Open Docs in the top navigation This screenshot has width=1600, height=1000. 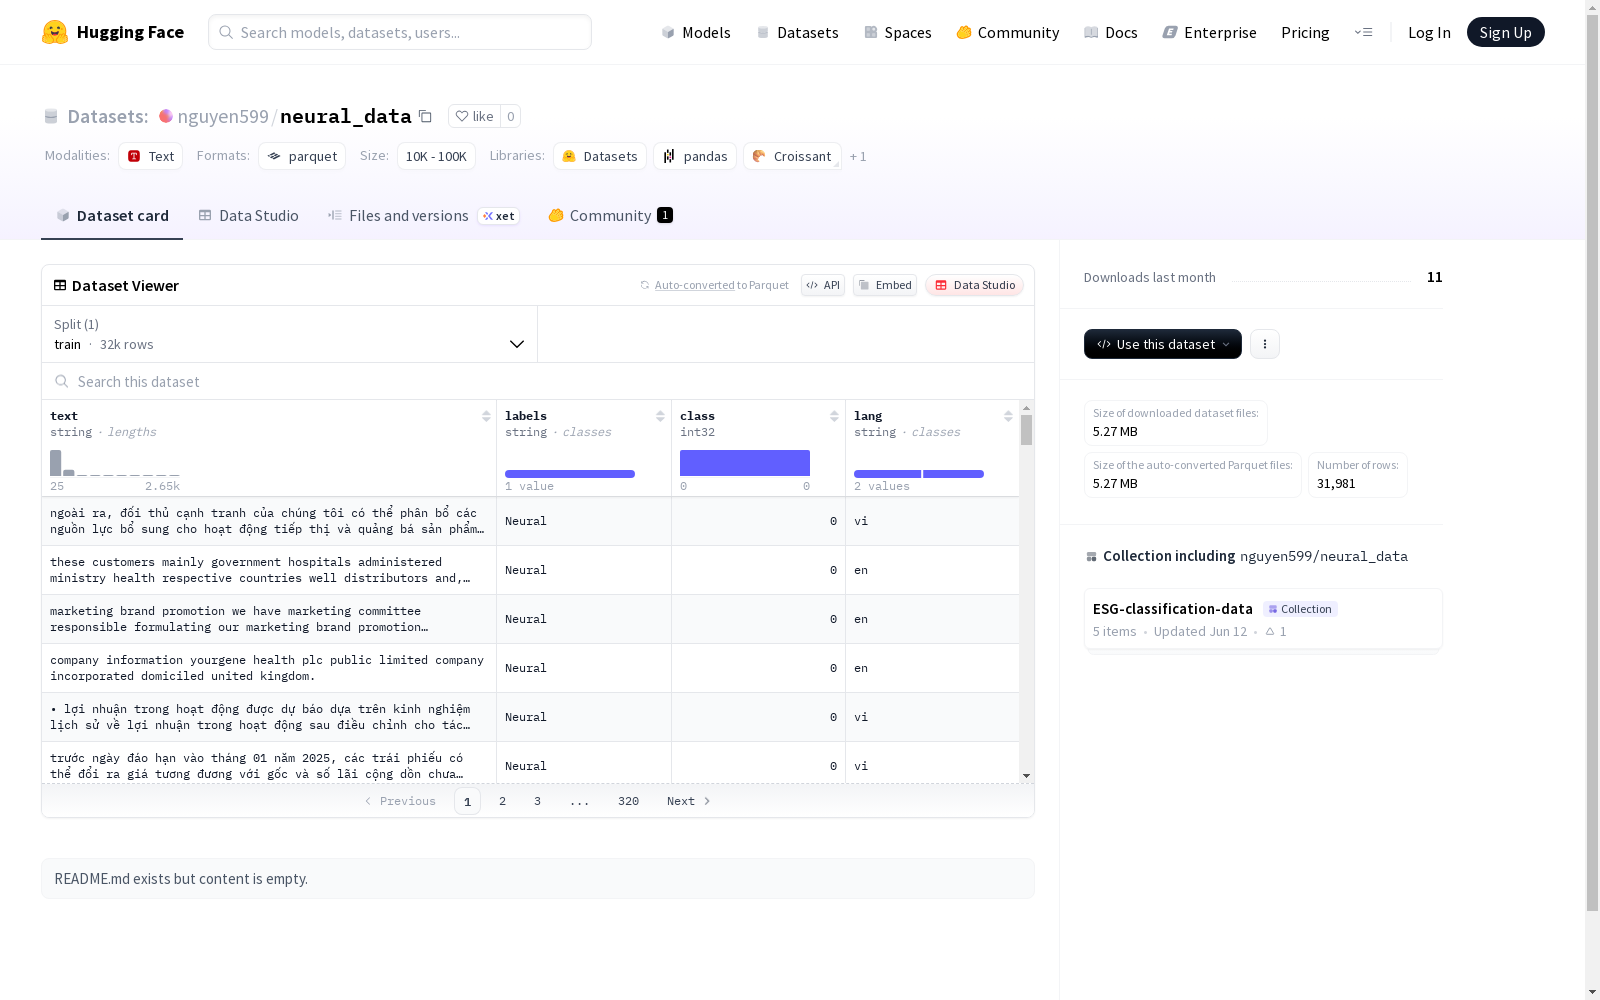point(1111,32)
